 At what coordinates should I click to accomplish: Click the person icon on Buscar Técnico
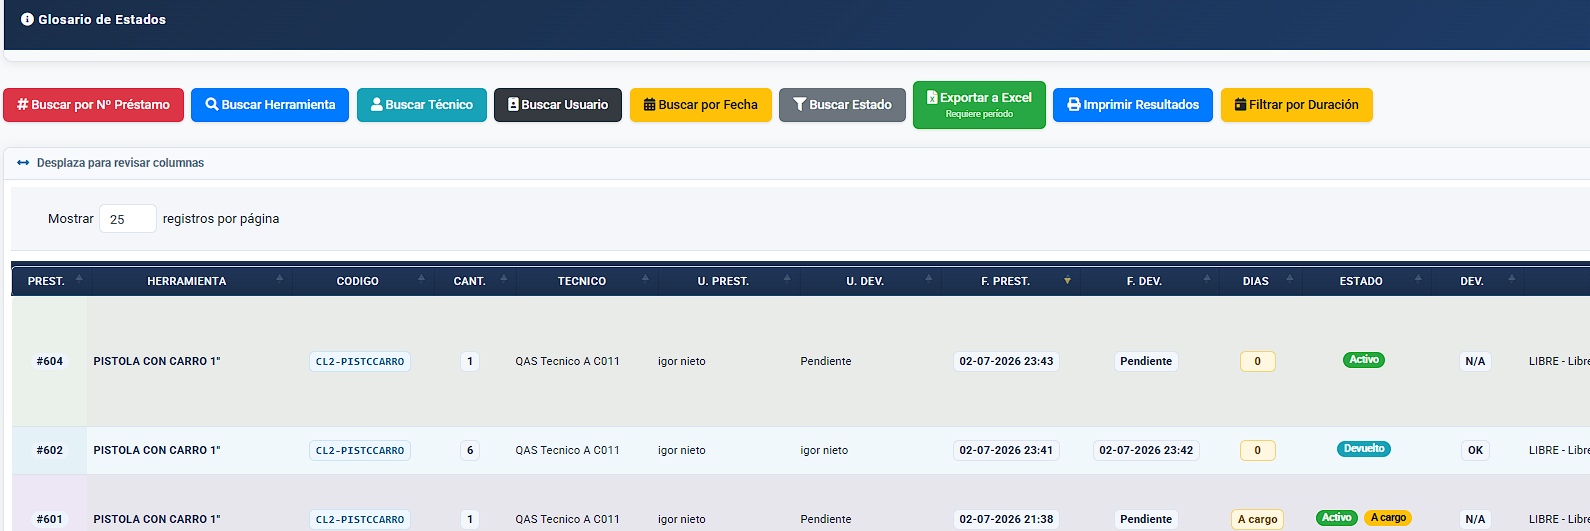point(377,104)
